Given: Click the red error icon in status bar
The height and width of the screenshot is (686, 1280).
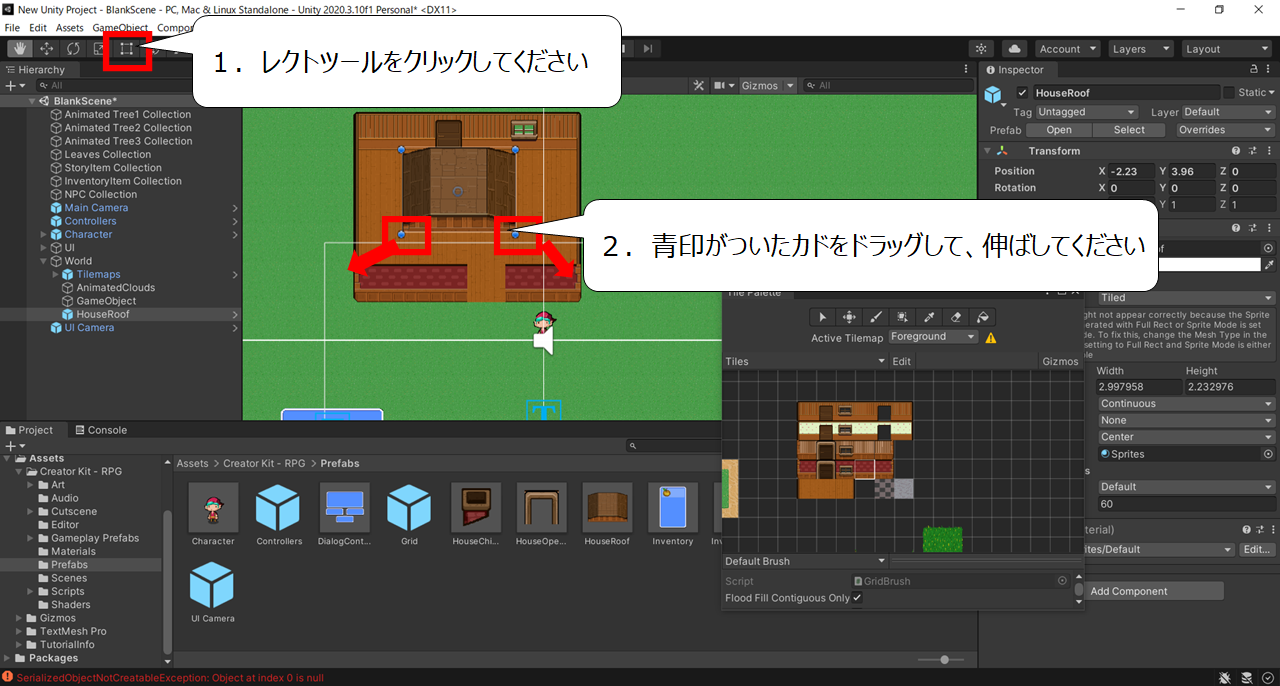Looking at the screenshot, I should (8, 677).
